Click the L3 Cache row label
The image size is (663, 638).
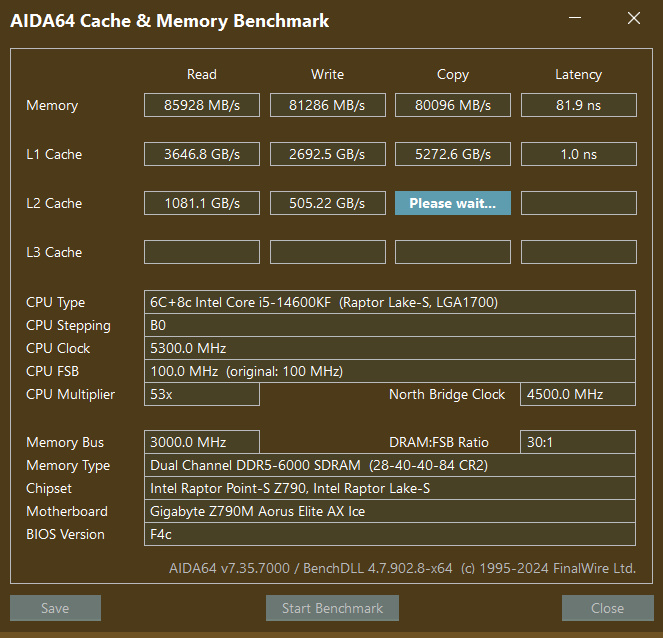click(x=54, y=252)
